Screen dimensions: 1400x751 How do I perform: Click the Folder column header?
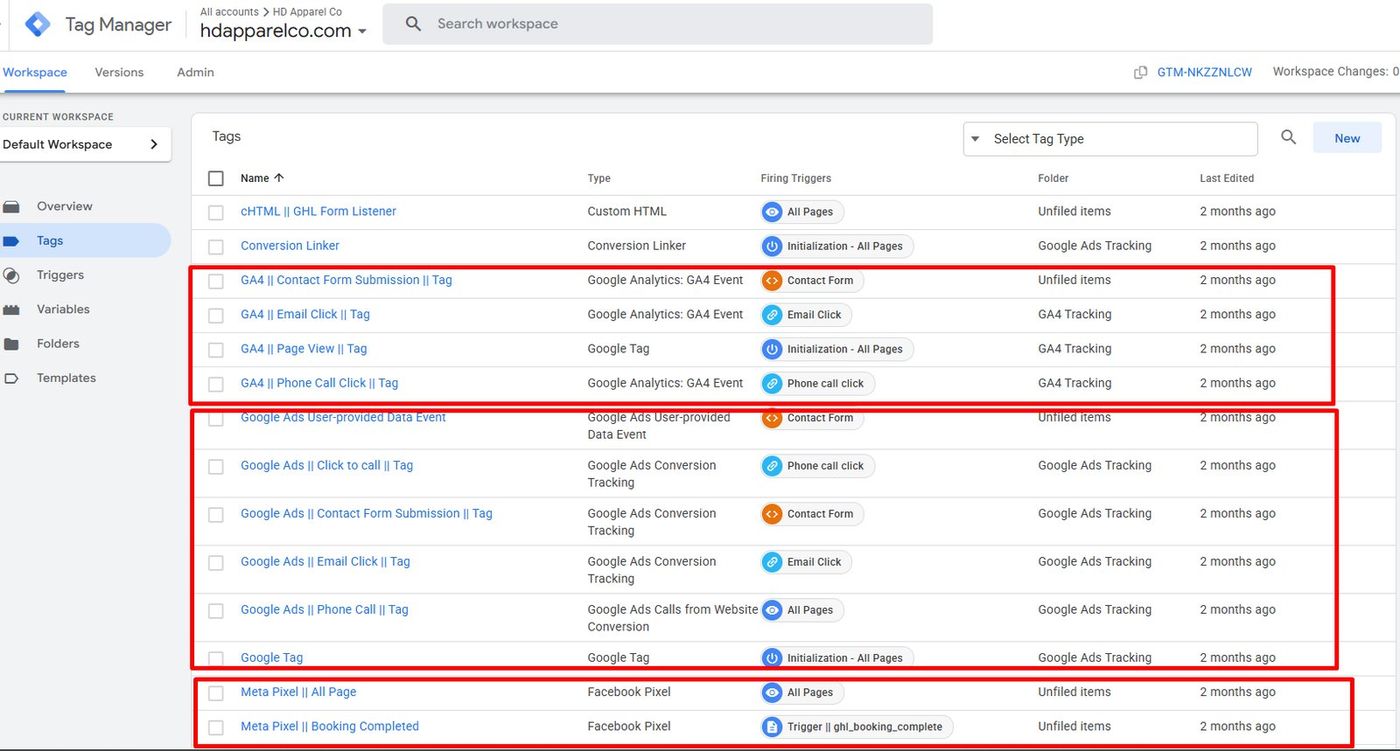tap(1053, 178)
